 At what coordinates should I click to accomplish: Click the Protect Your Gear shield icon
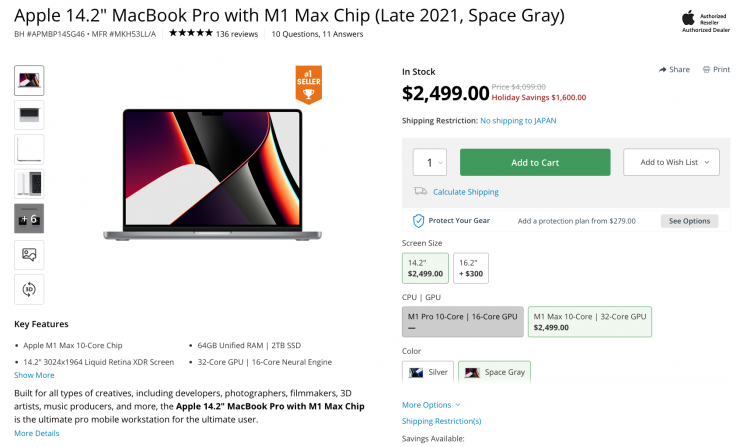click(419, 221)
